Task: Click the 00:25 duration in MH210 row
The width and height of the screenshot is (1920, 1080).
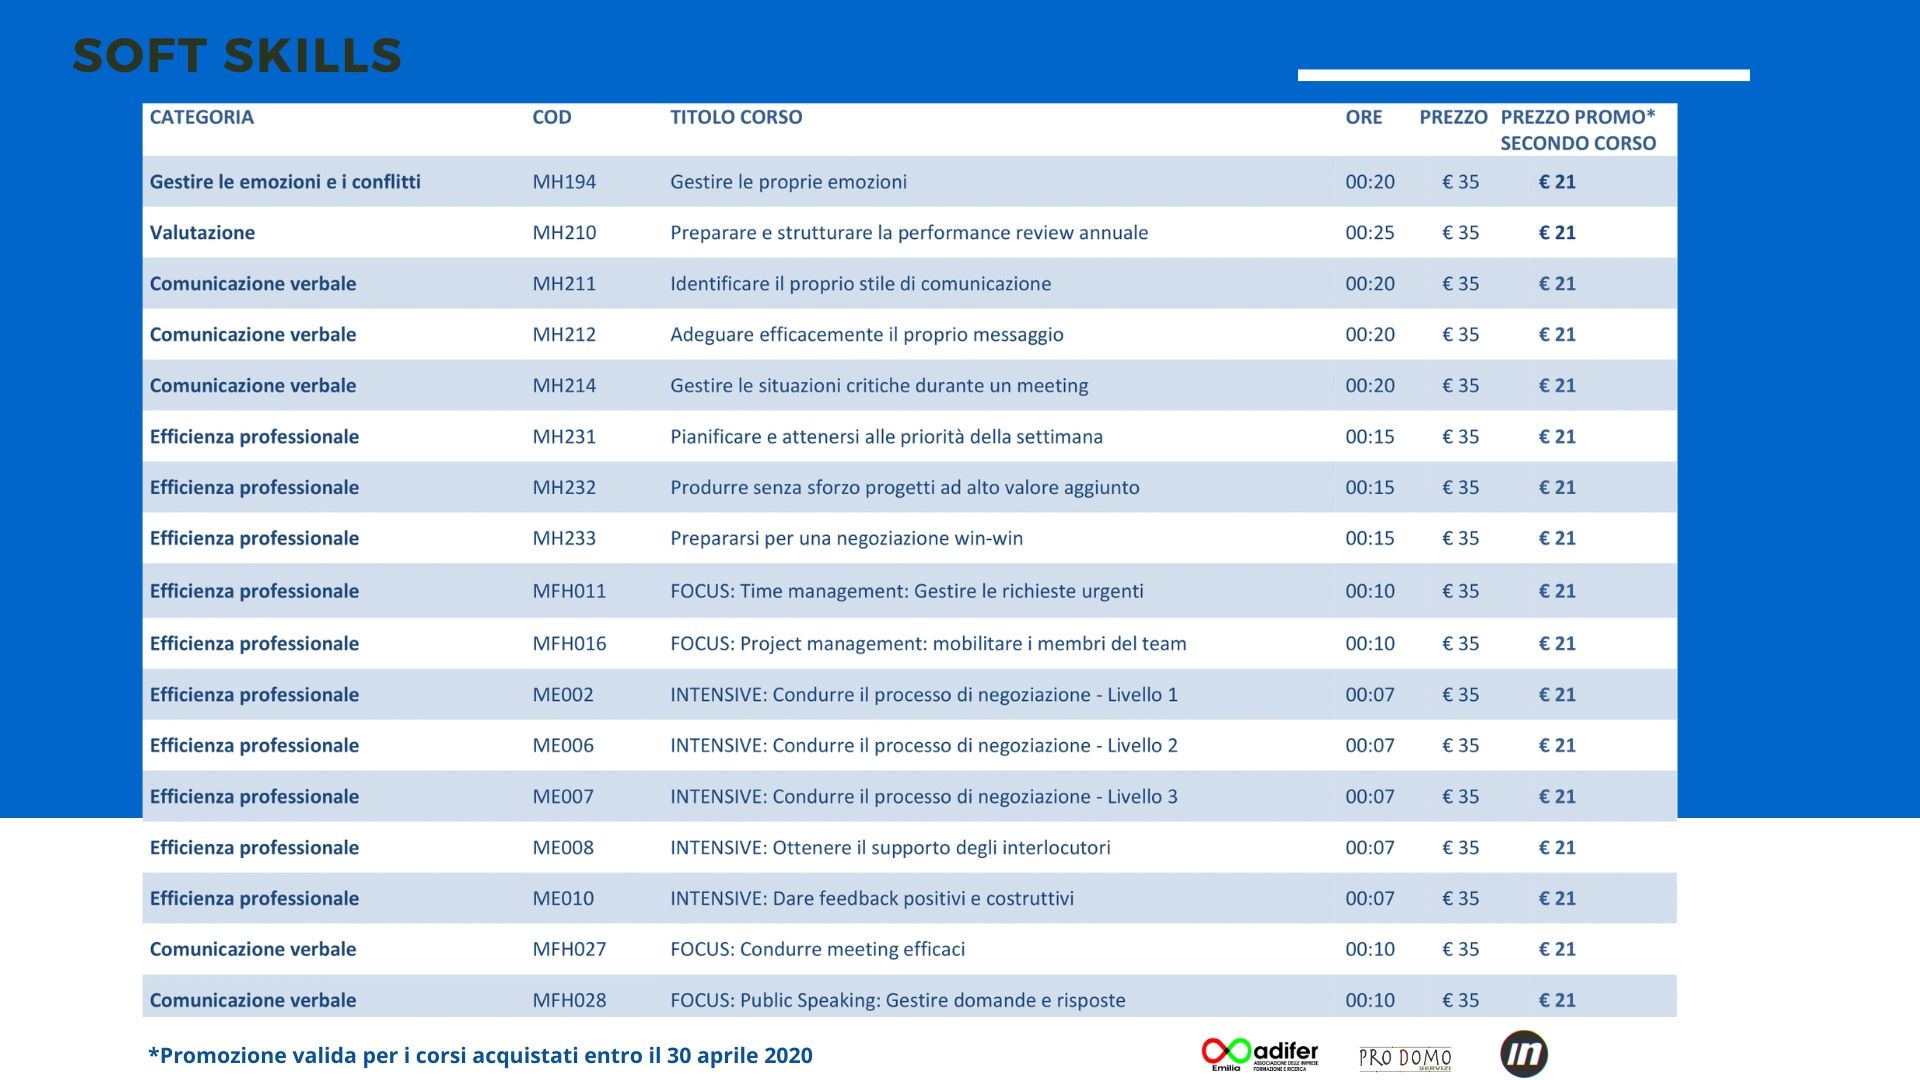Action: [x=1370, y=233]
